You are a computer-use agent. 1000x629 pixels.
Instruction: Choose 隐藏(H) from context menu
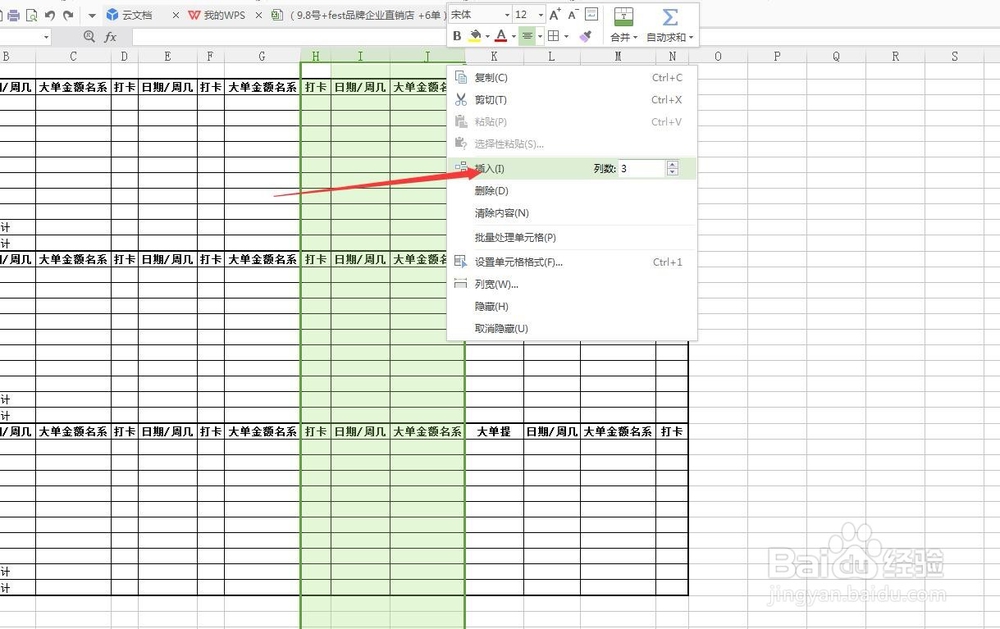tap(571, 307)
